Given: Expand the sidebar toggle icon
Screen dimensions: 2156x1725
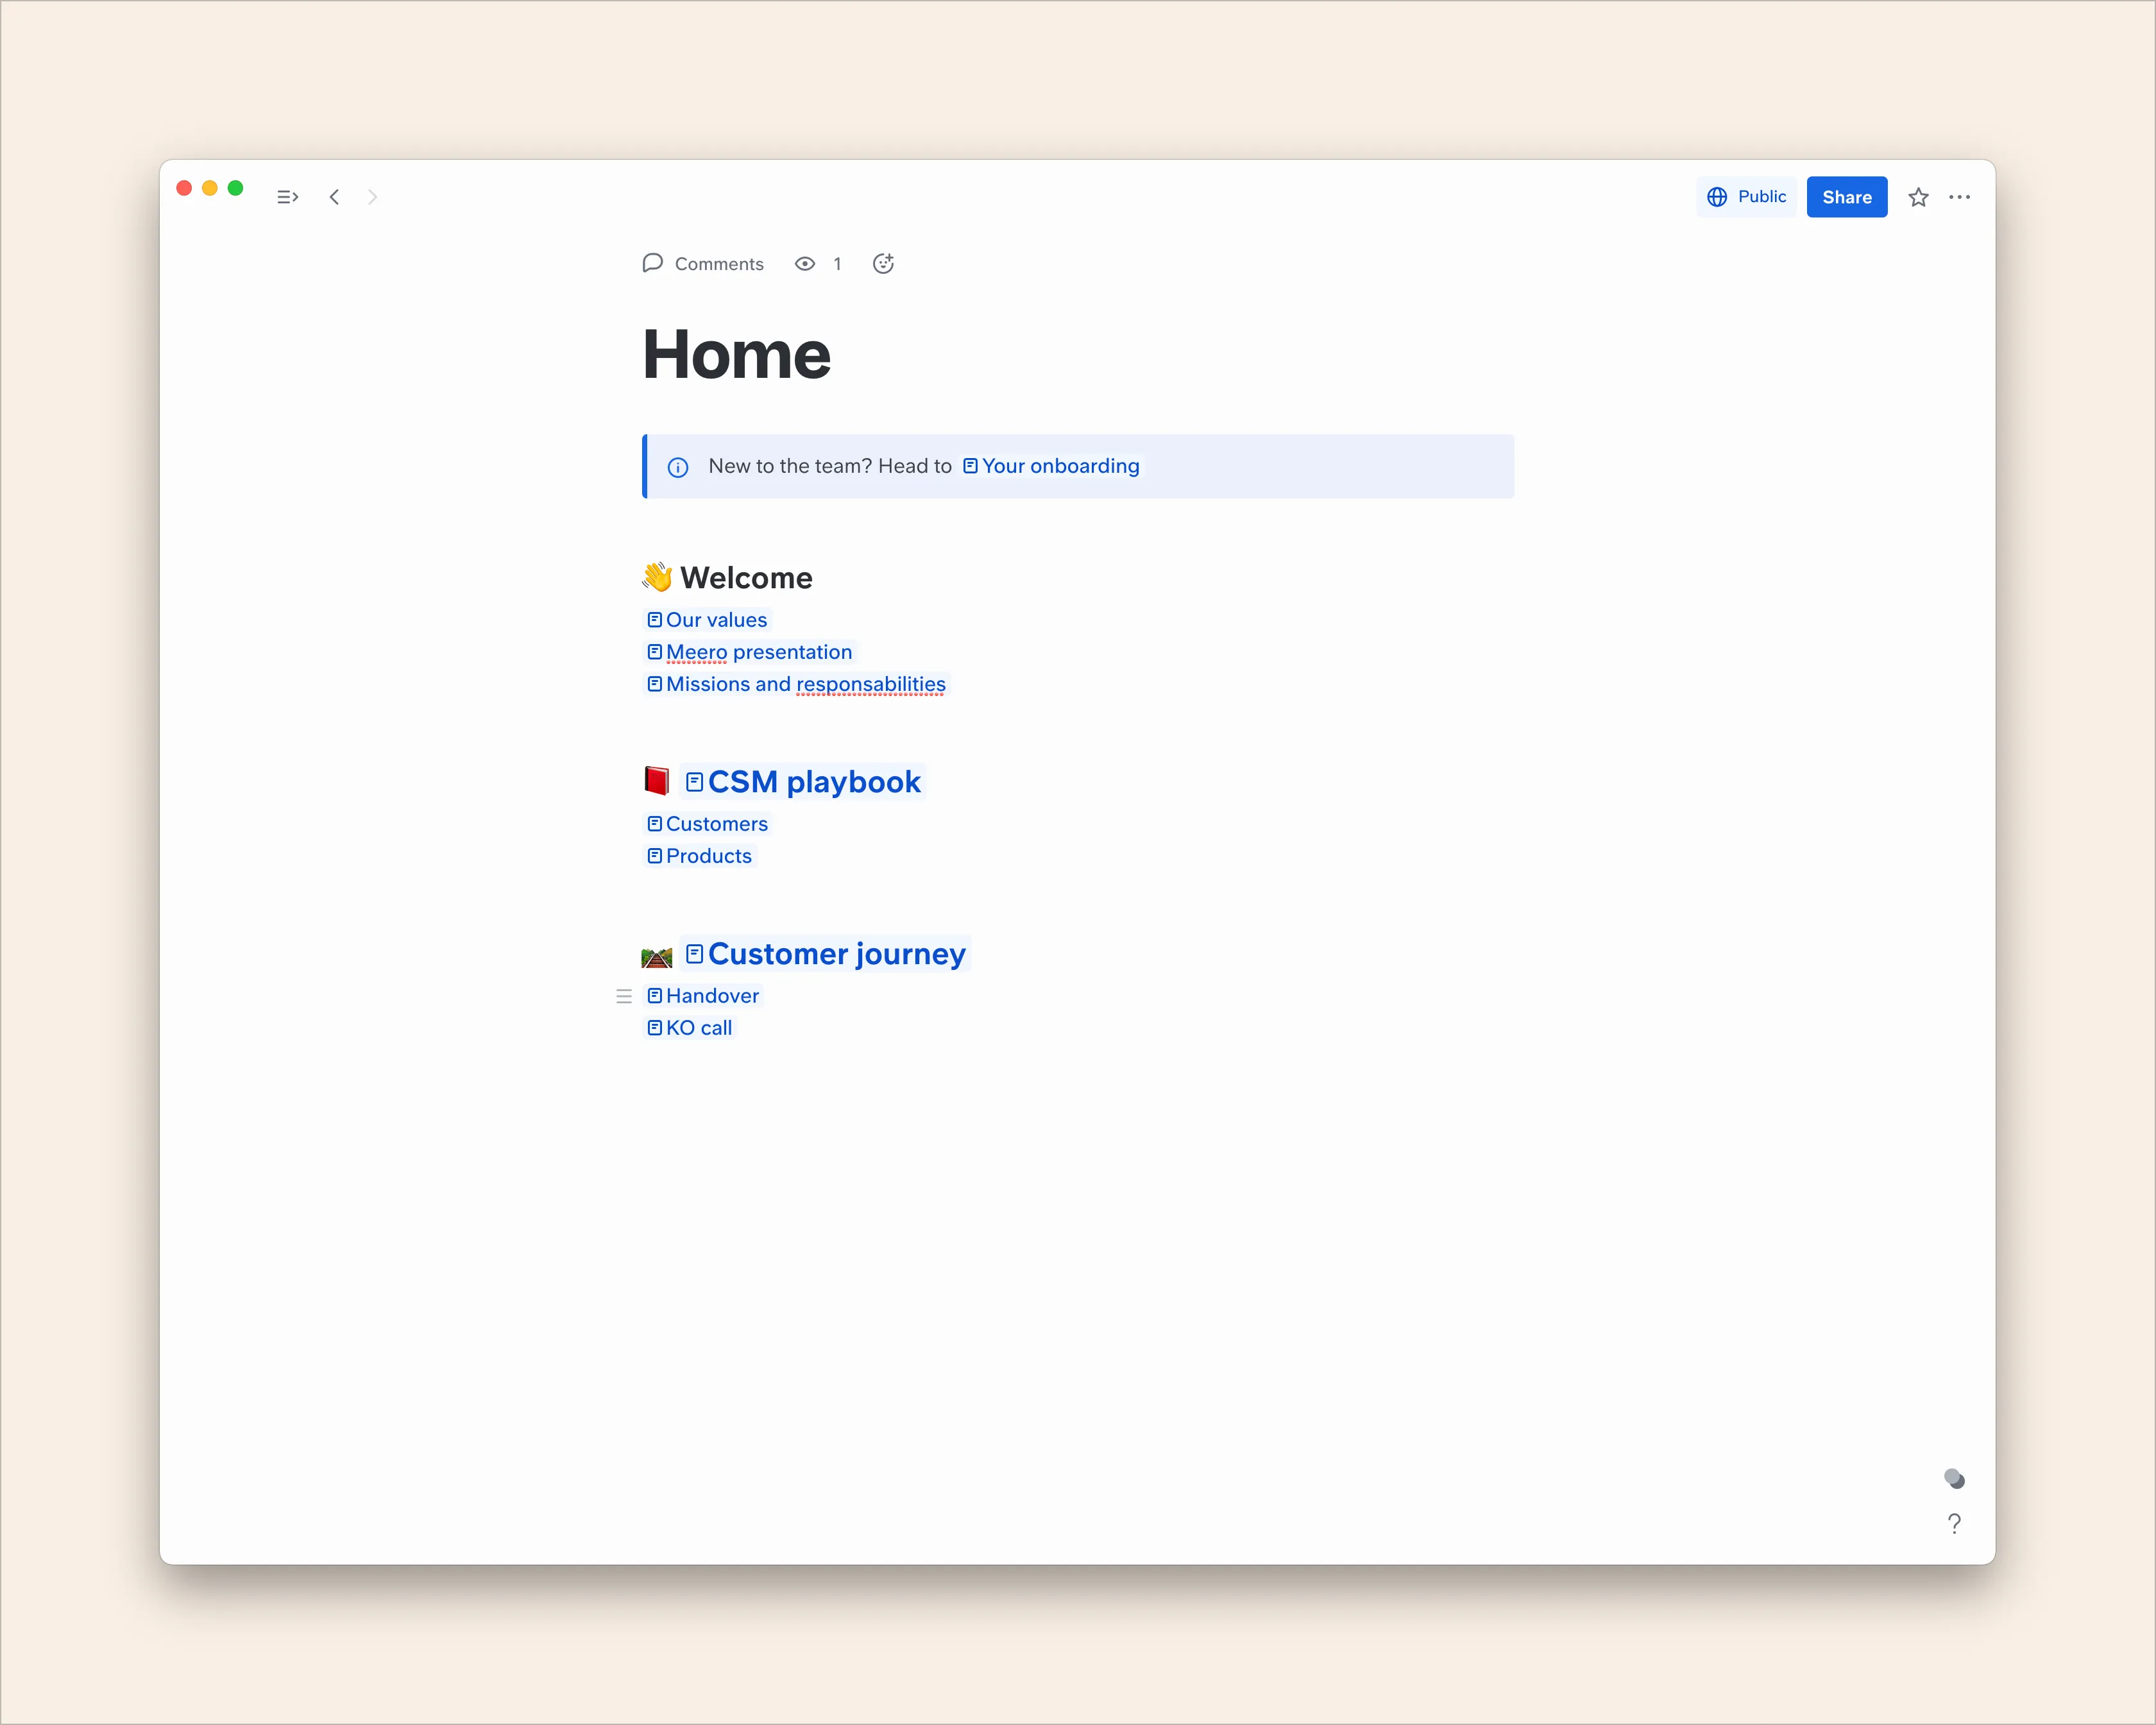Looking at the screenshot, I should pyautogui.click(x=288, y=197).
